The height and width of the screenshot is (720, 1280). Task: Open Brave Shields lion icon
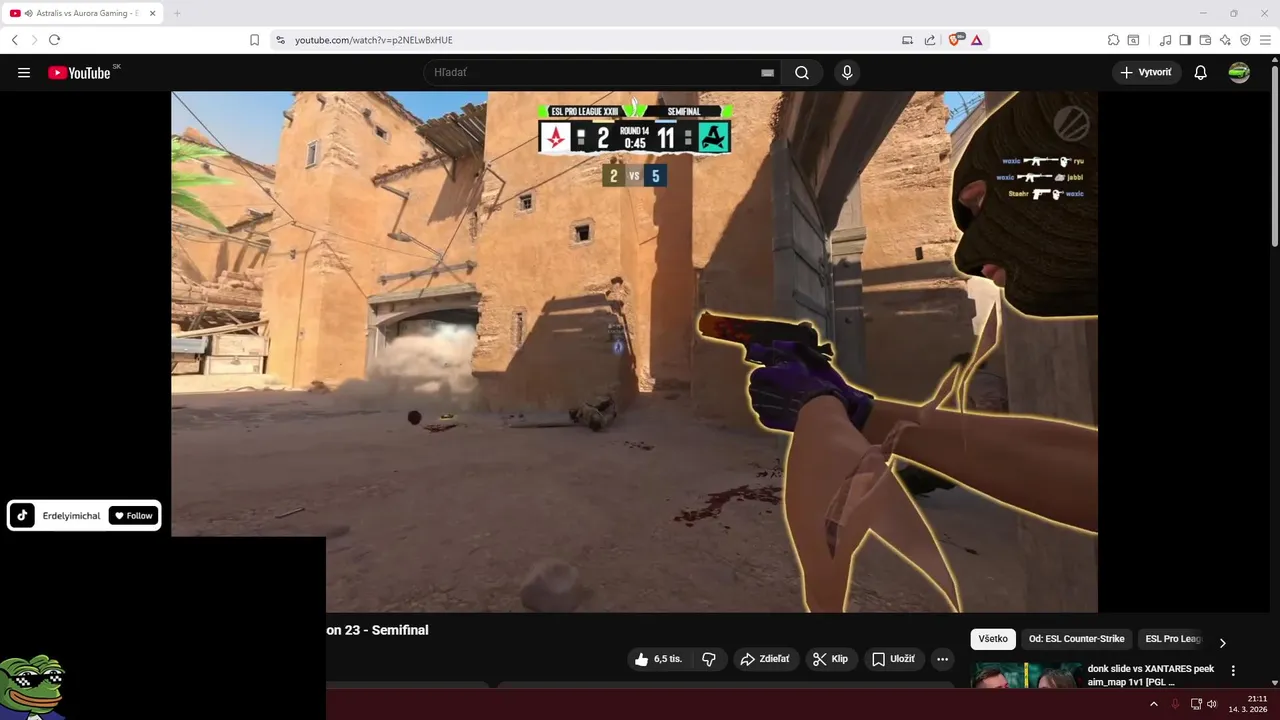coord(955,40)
